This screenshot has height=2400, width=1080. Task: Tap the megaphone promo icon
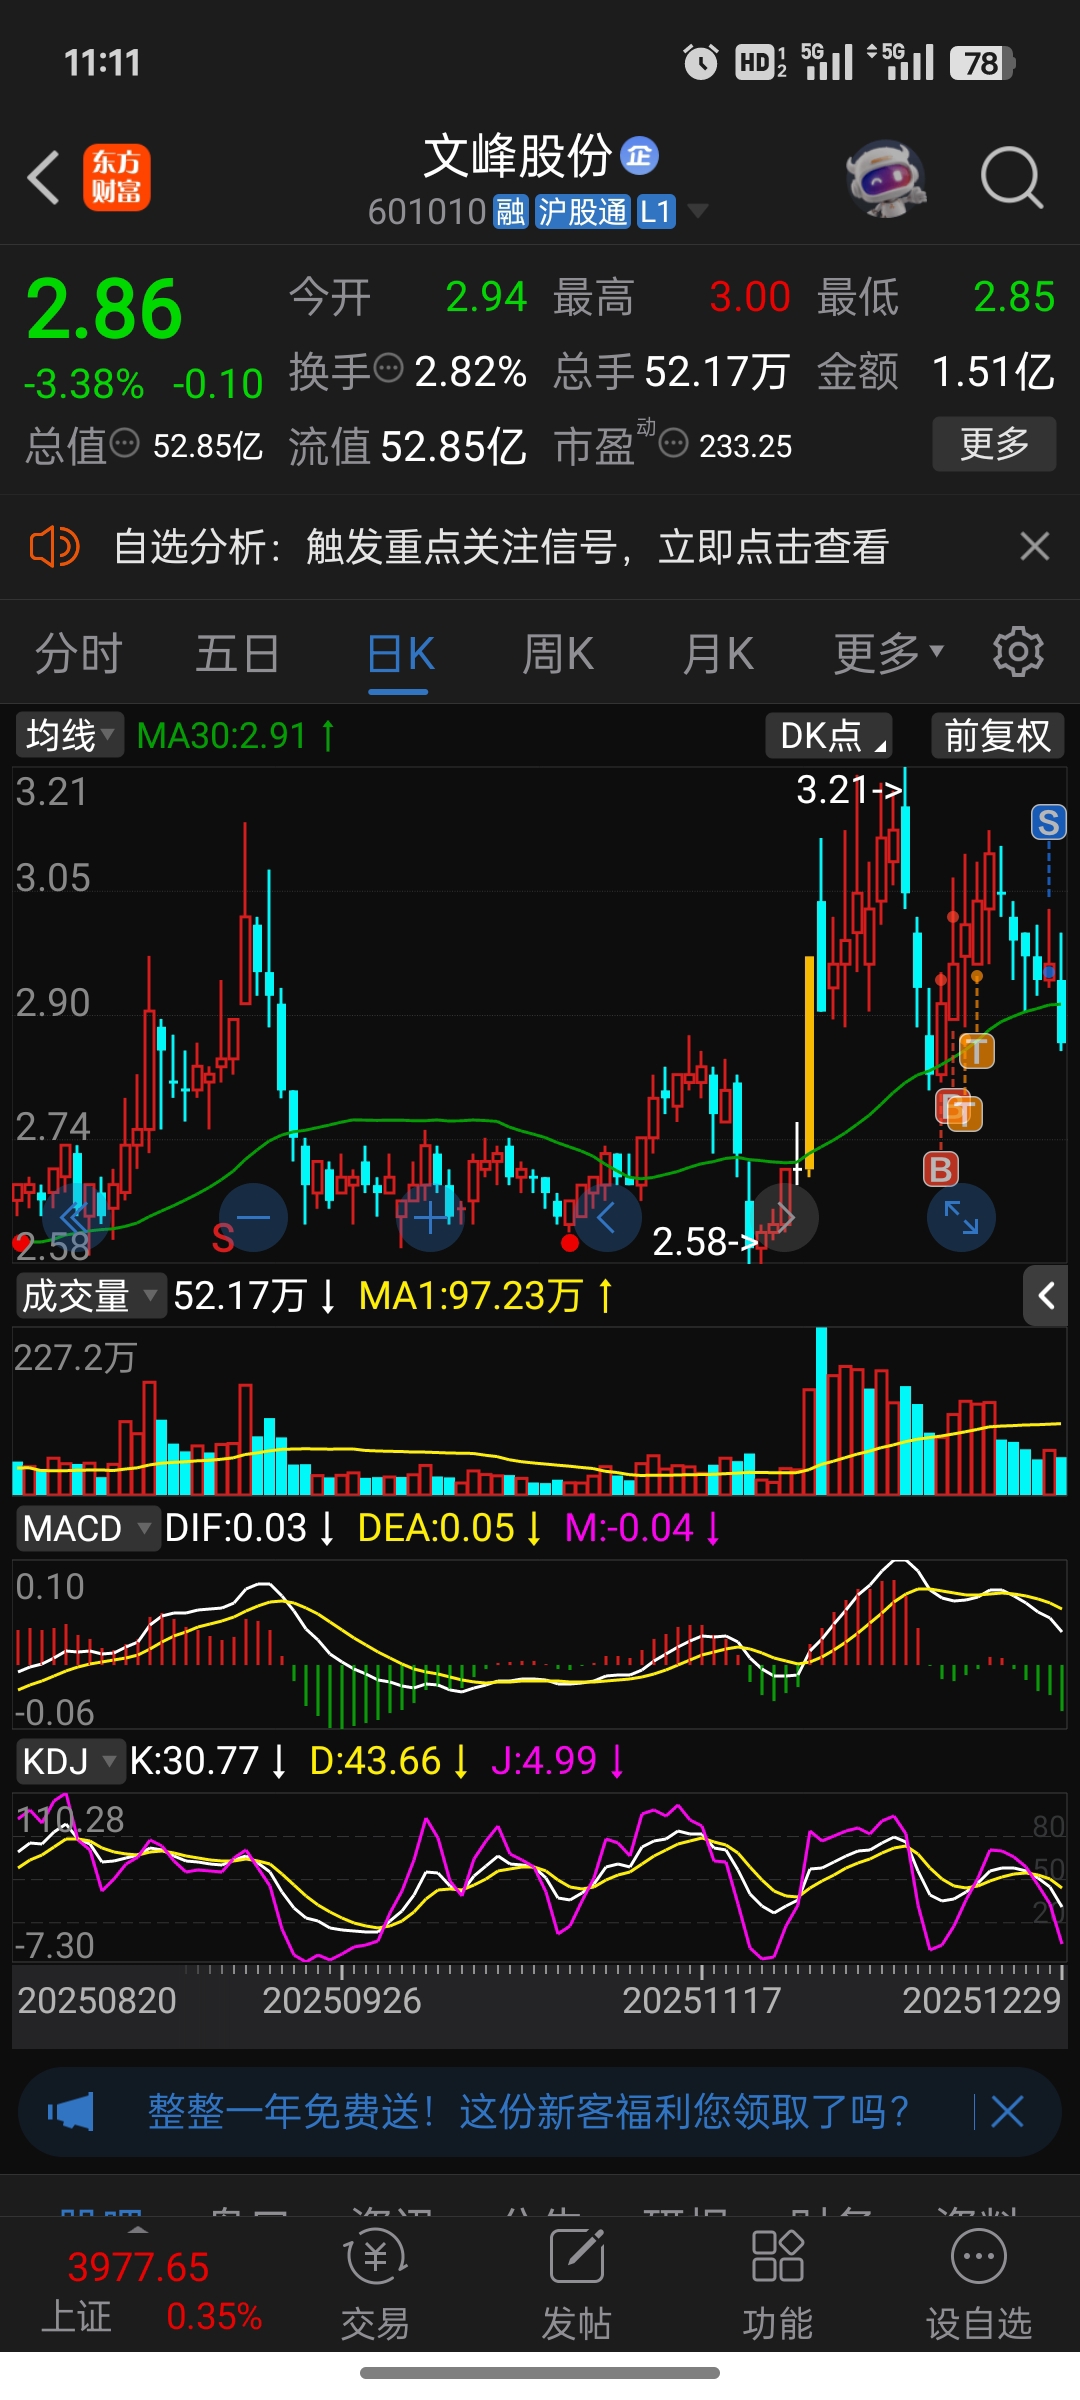[x=70, y=2112]
